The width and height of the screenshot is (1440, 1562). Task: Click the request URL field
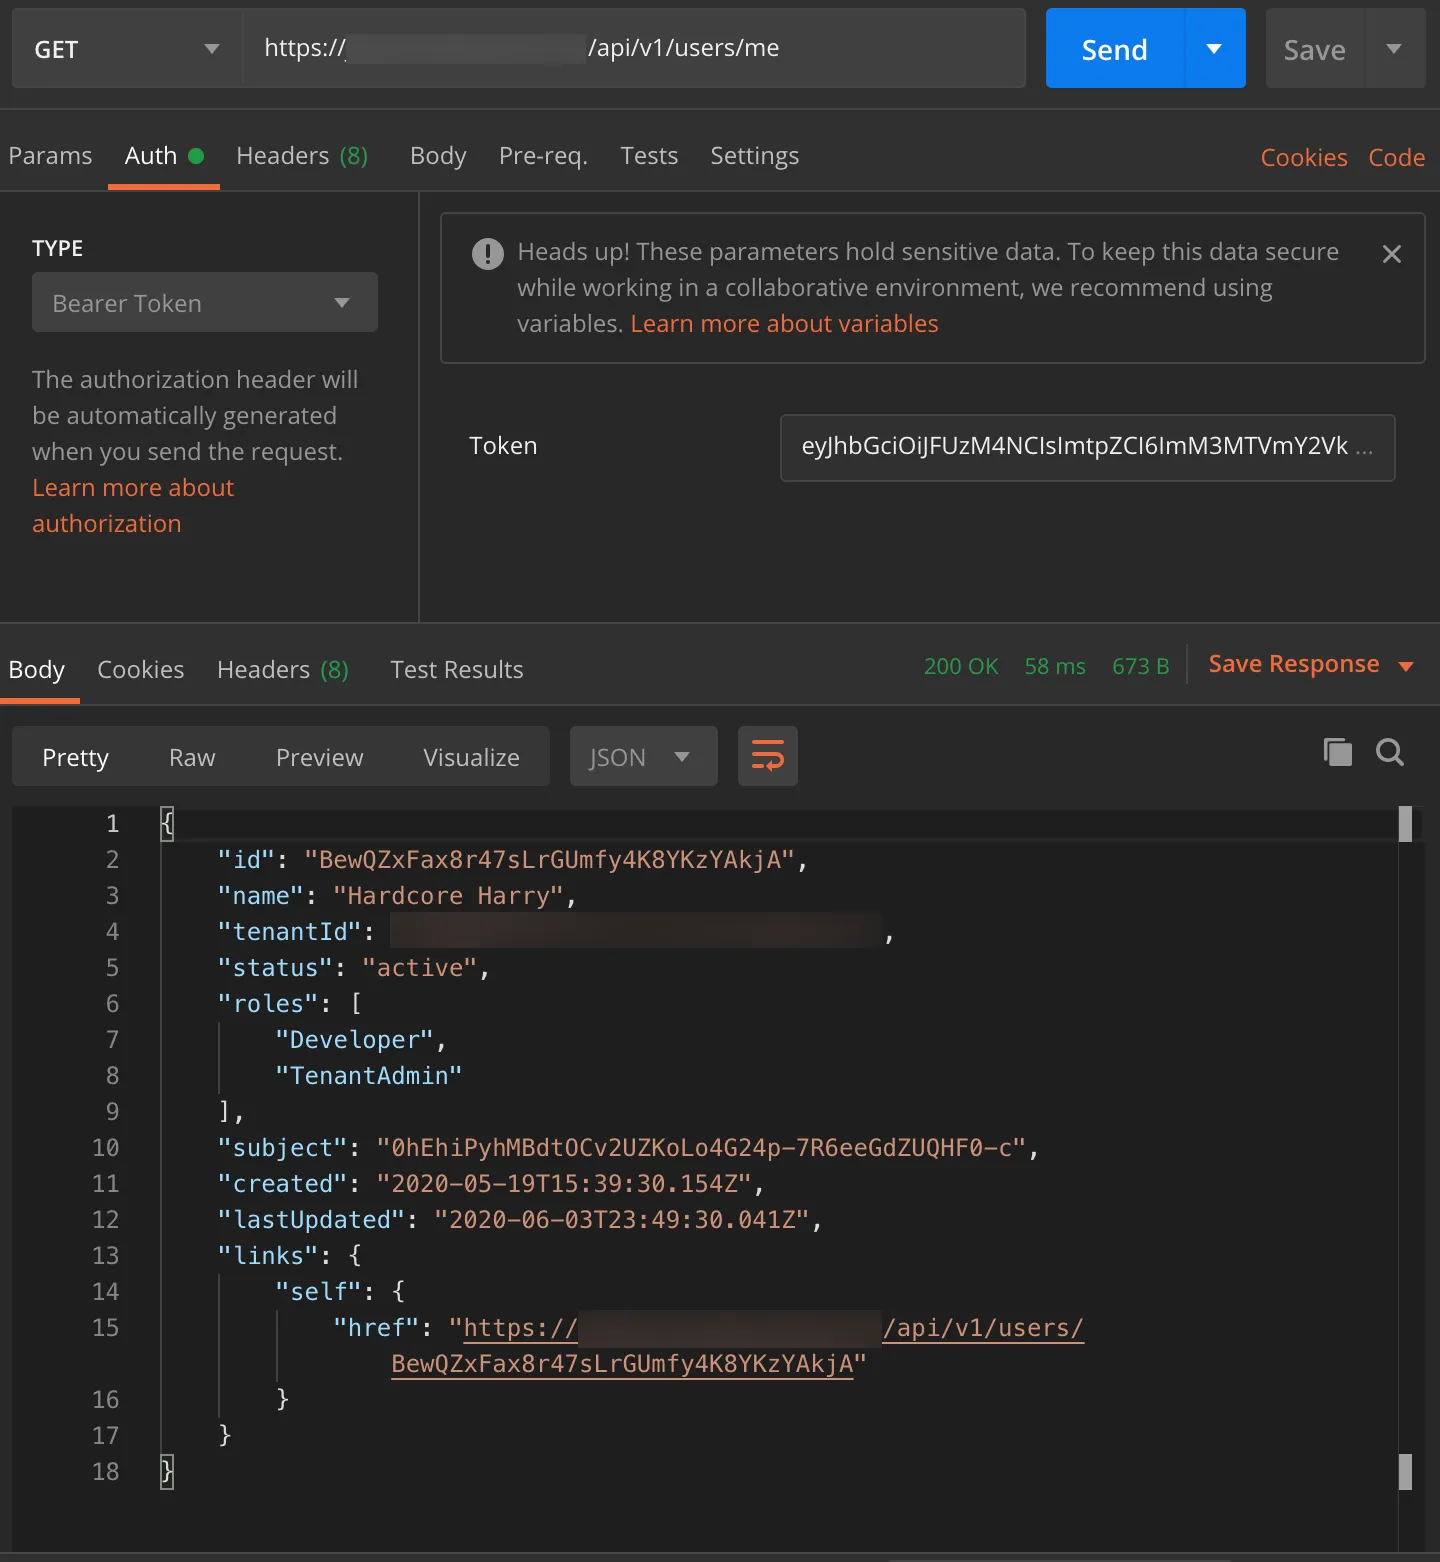(635, 49)
